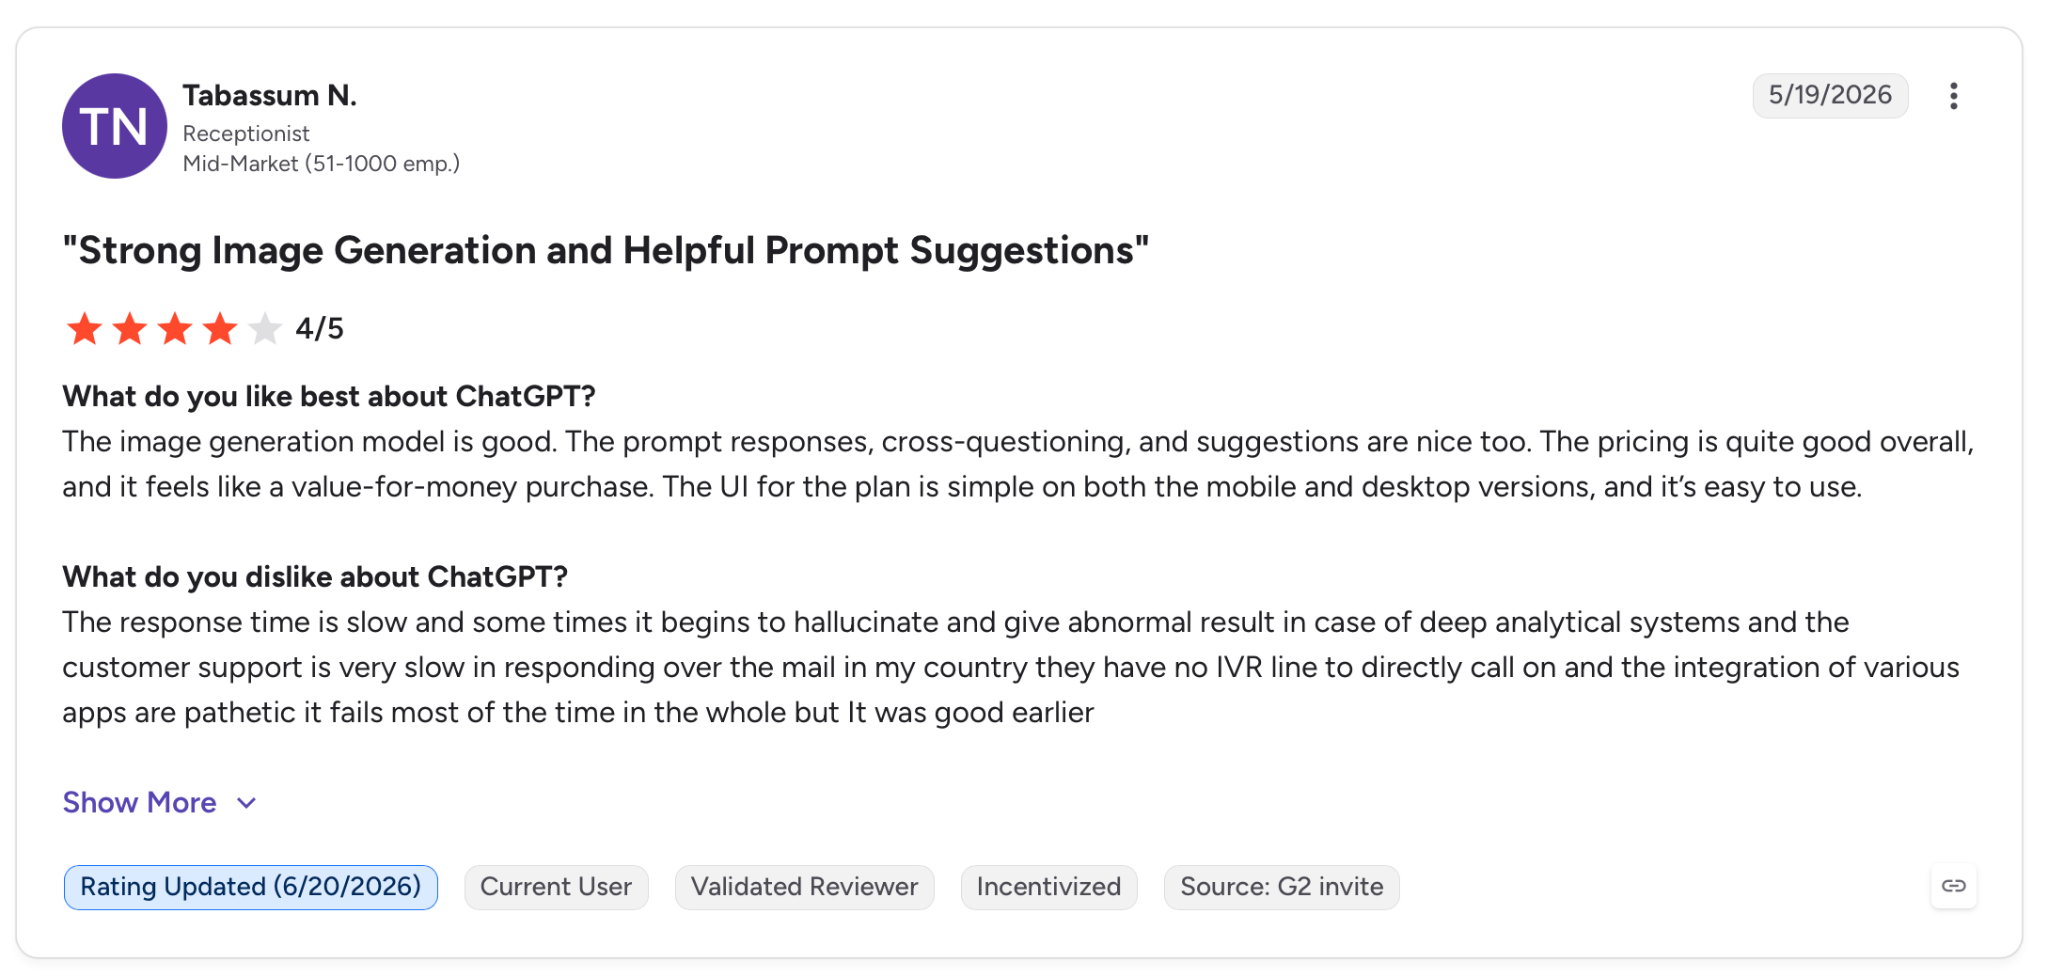Viewport: 2048px width, 976px height.
Task: Click the first orange rating star
Action: 84,328
